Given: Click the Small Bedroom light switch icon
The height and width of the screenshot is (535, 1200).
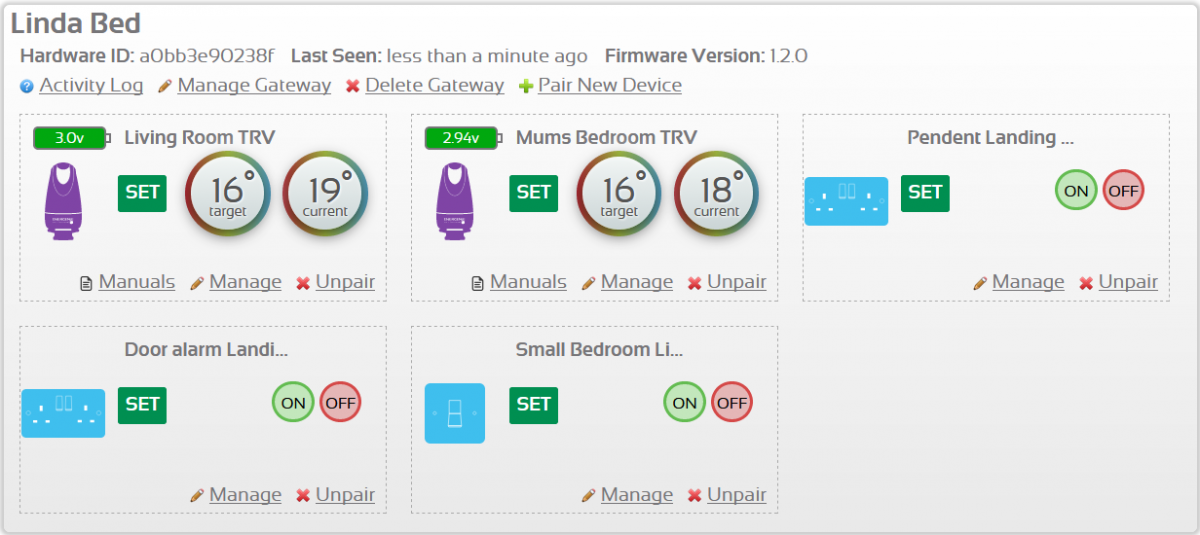Looking at the screenshot, I should [x=455, y=413].
